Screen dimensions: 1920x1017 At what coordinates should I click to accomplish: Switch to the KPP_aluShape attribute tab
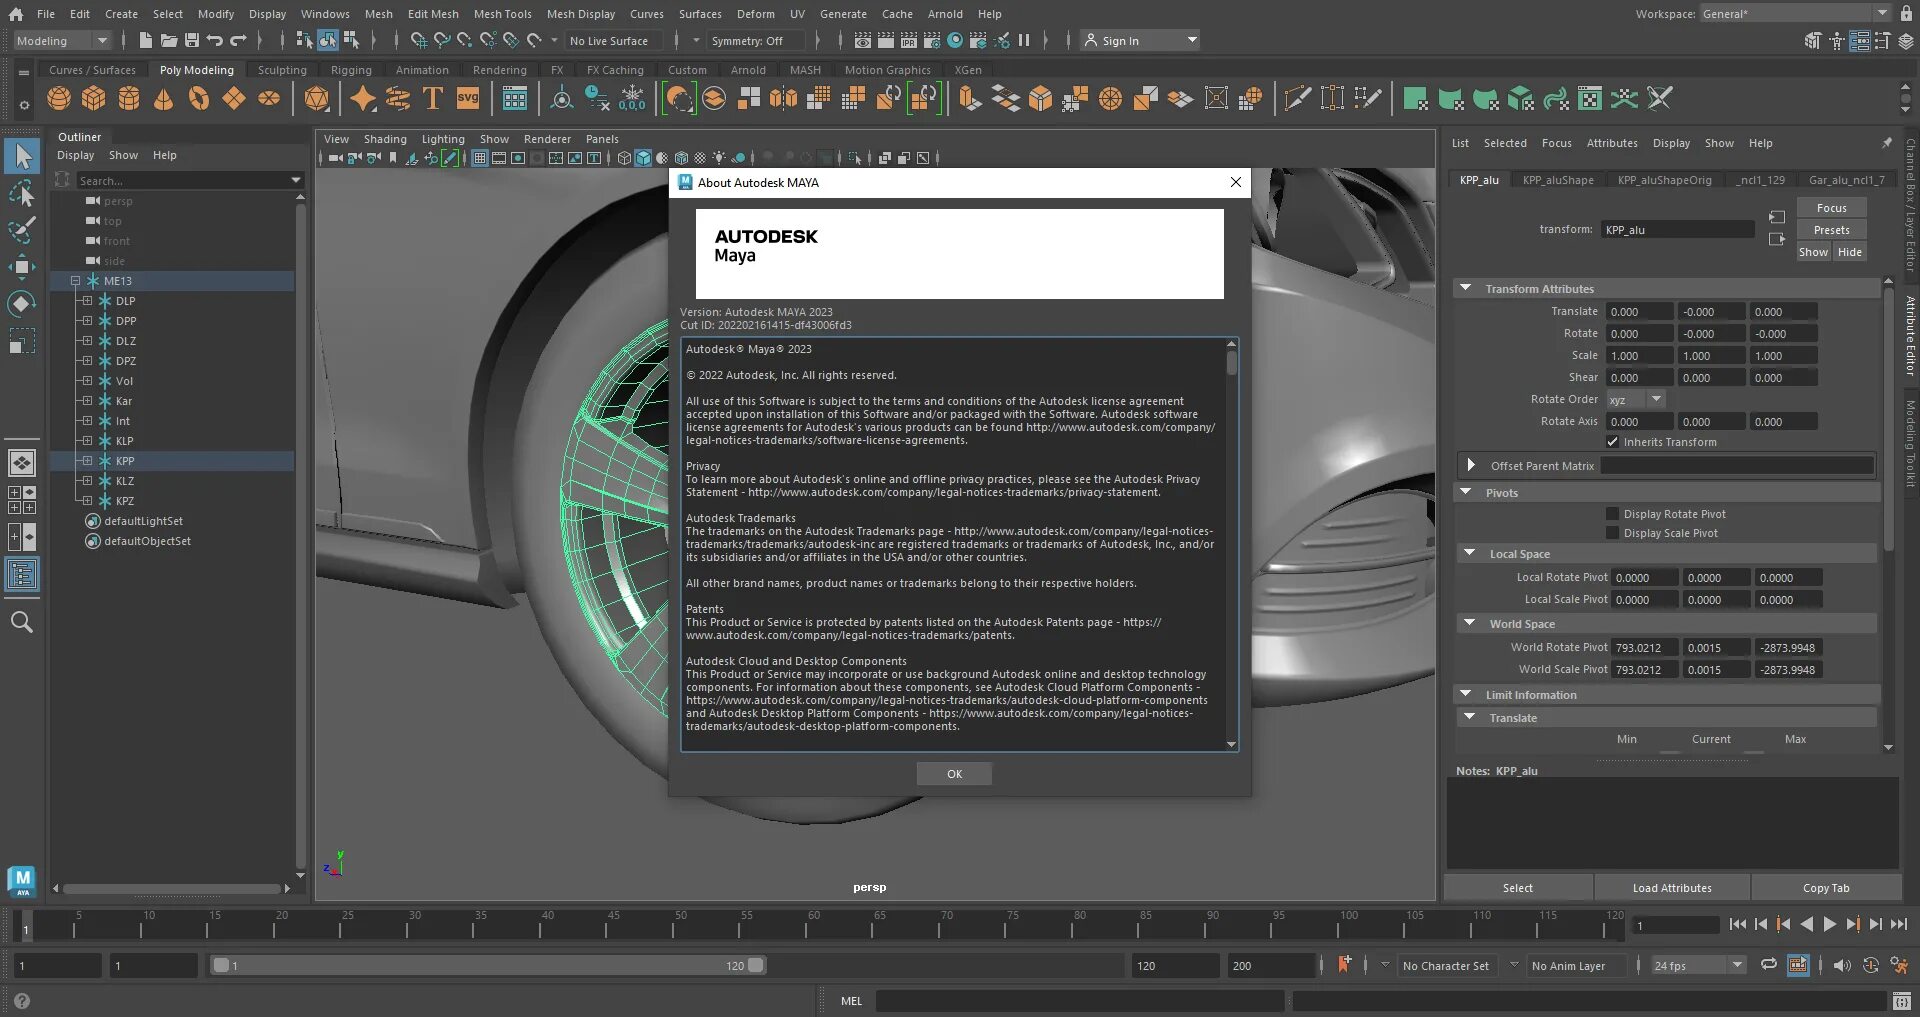[x=1558, y=180]
